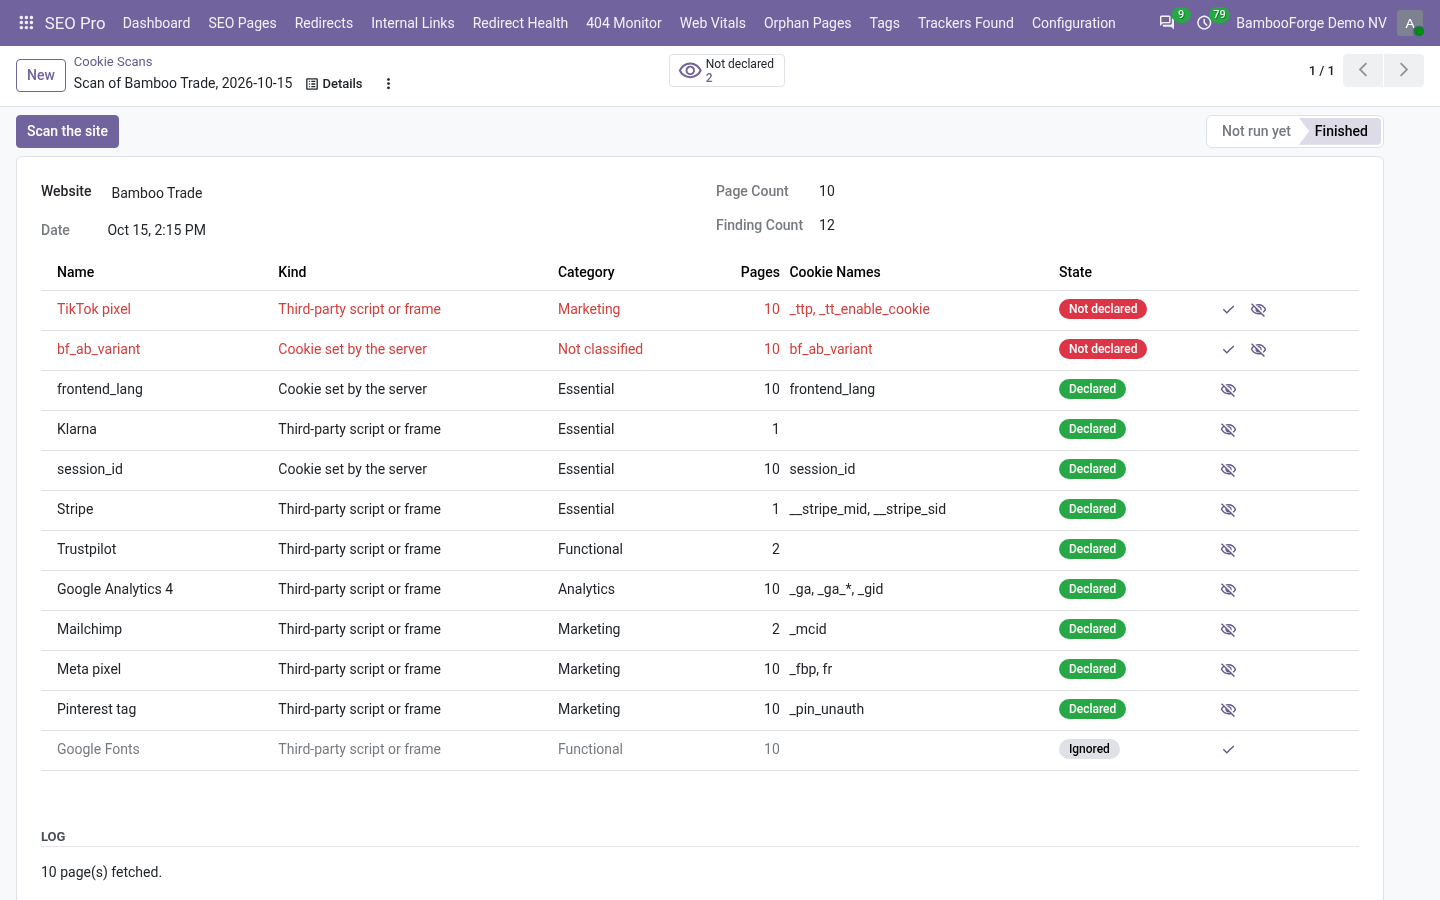Viewport: 1440px width, 900px height.
Task: Go to previous record arrow
Action: pyautogui.click(x=1363, y=70)
